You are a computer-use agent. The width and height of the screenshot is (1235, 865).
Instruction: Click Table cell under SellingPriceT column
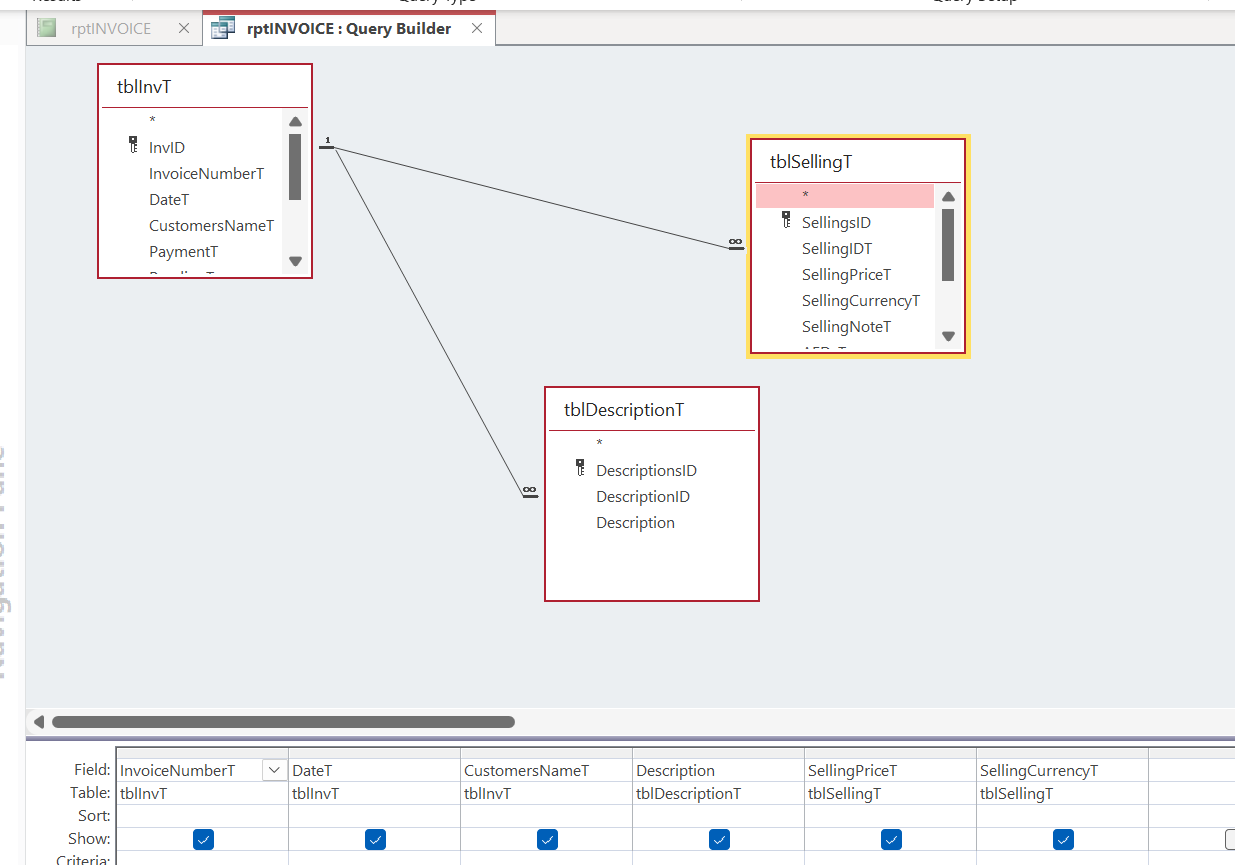(x=890, y=793)
